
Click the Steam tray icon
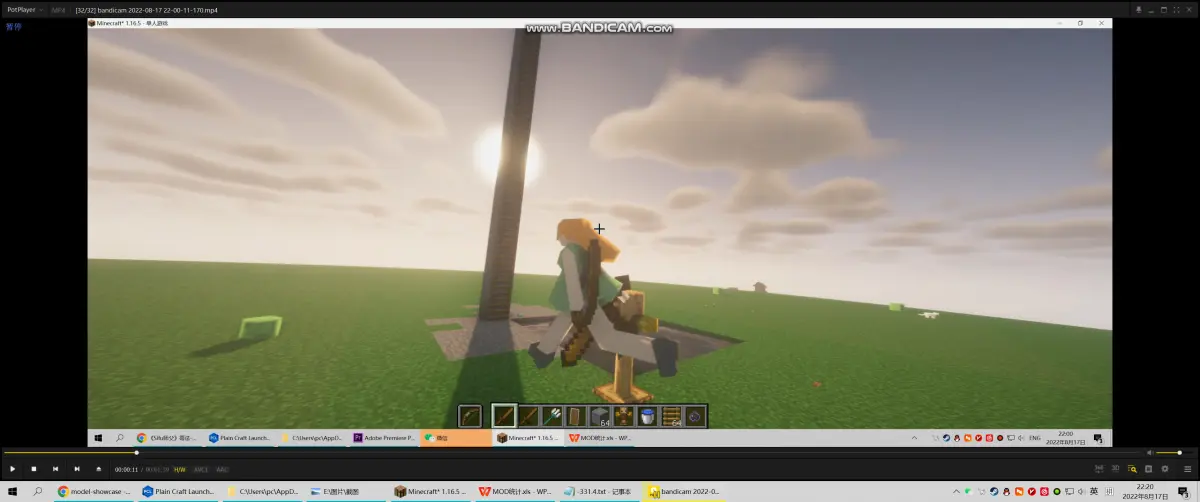(994, 491)
